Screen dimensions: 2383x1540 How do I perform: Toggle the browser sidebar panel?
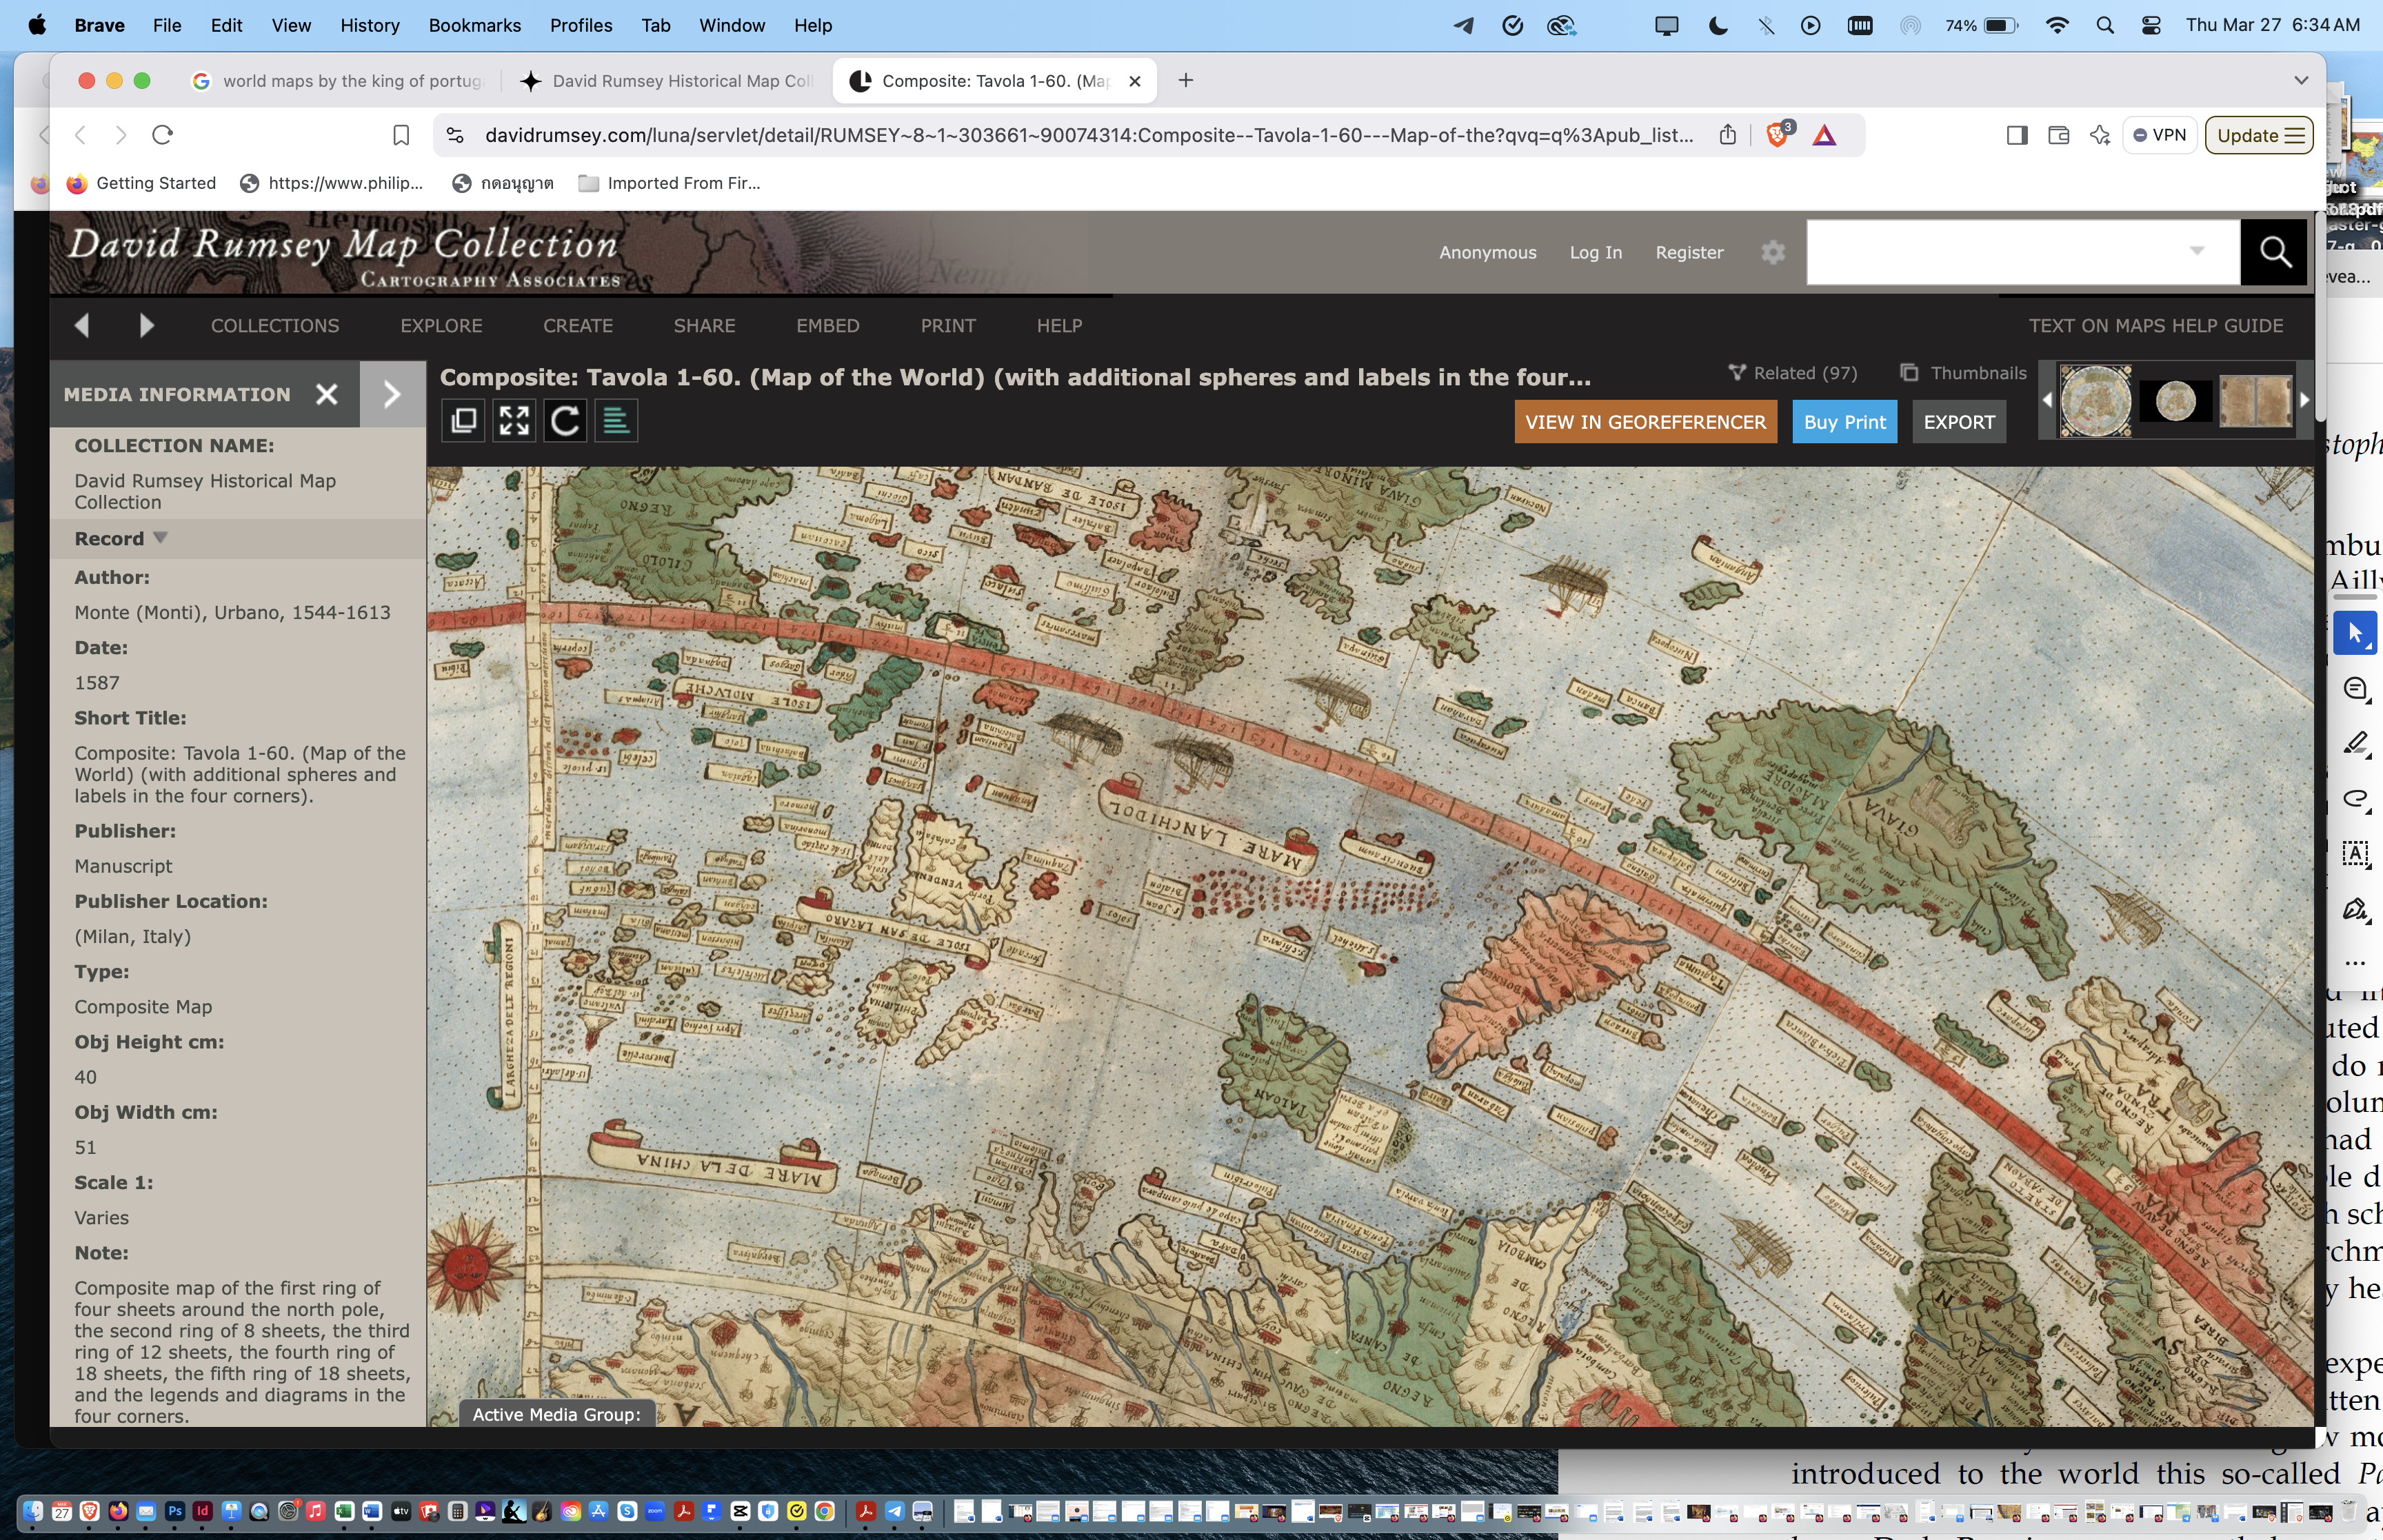2017,135
